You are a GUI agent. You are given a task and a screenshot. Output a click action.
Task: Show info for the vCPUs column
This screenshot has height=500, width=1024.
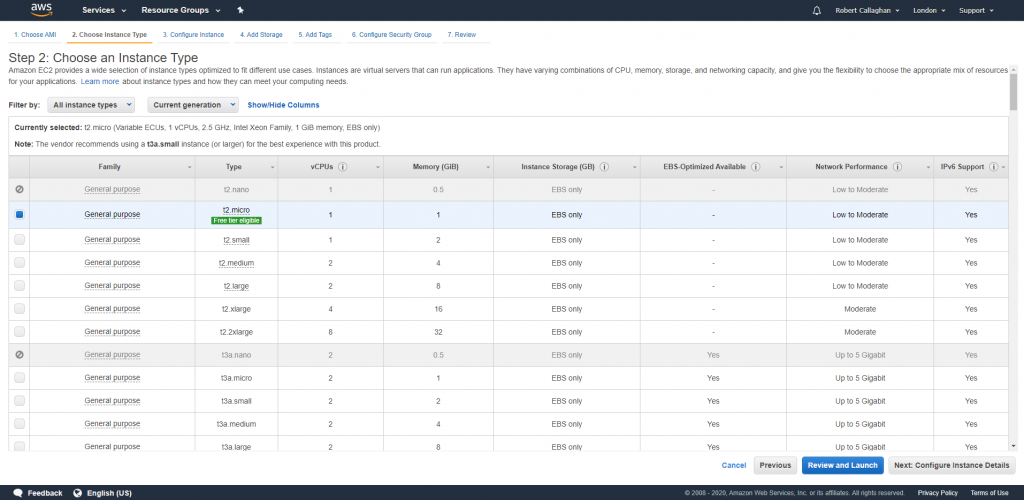[343, 166]
